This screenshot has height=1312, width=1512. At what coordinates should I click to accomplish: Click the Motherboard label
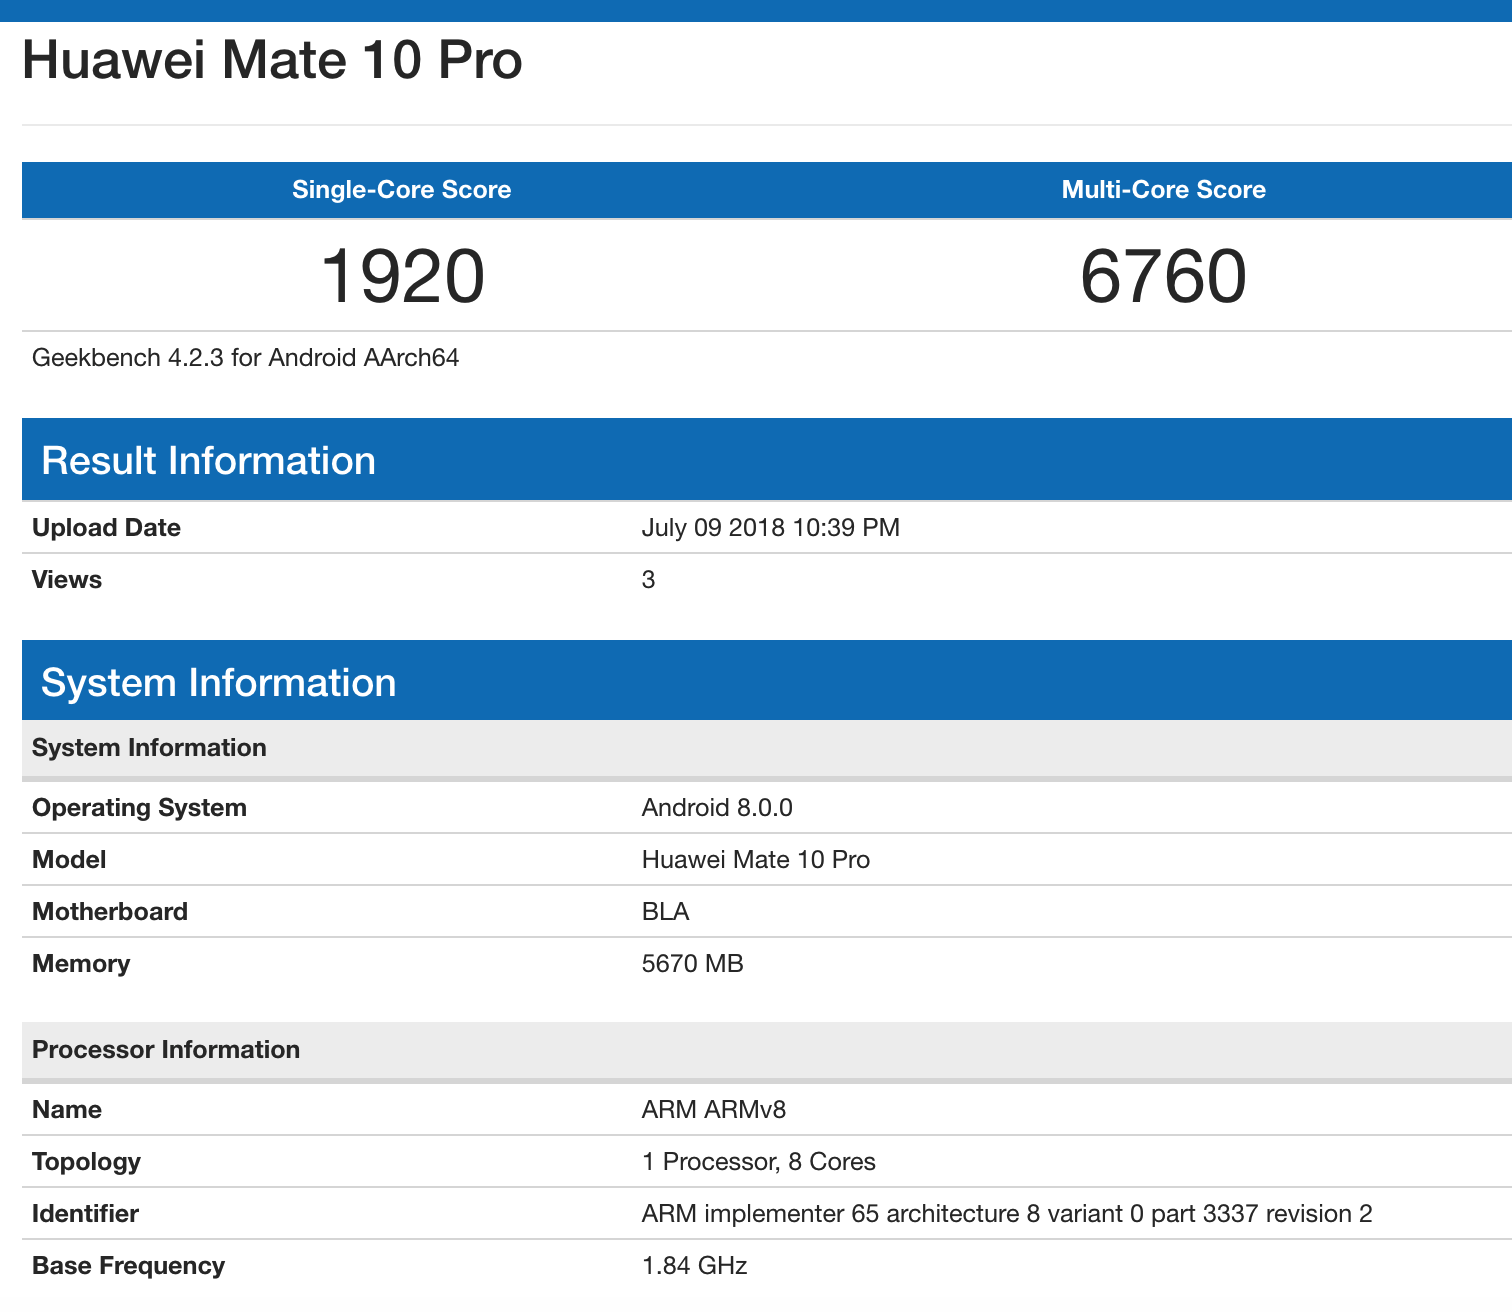point(110,912)
